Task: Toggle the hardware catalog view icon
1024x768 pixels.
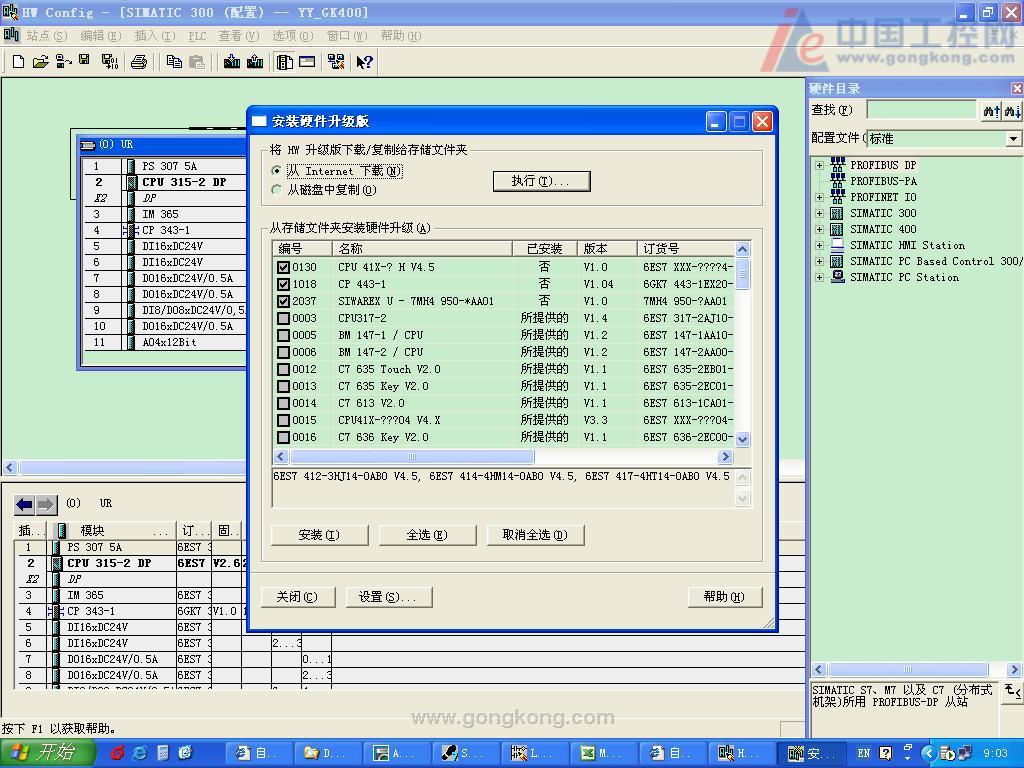Action: 284,62
